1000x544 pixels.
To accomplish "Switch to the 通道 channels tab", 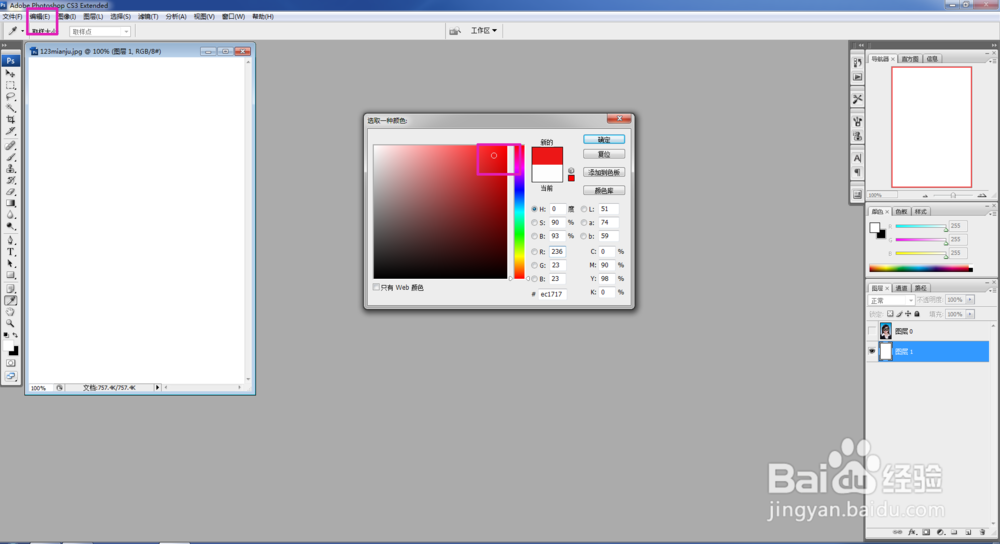I will coord(901,288).
